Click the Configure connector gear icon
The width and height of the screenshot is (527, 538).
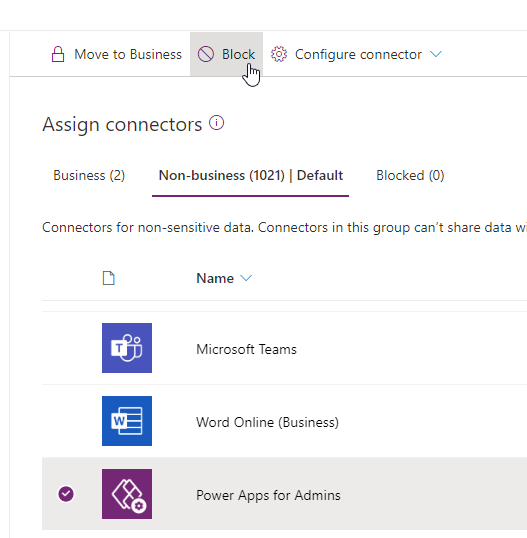pos(279,54)
